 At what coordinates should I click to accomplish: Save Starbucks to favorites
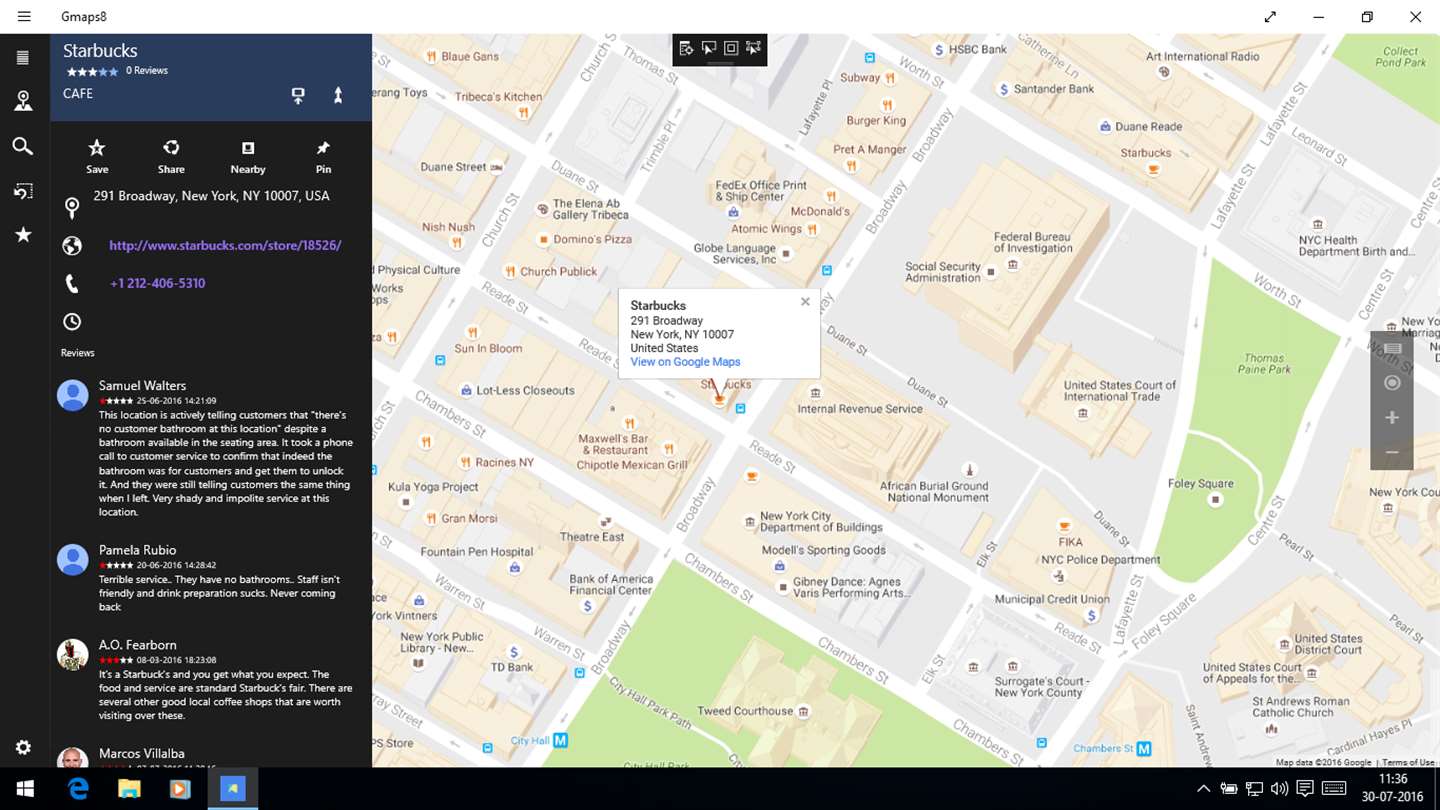[x=97, y=156]
